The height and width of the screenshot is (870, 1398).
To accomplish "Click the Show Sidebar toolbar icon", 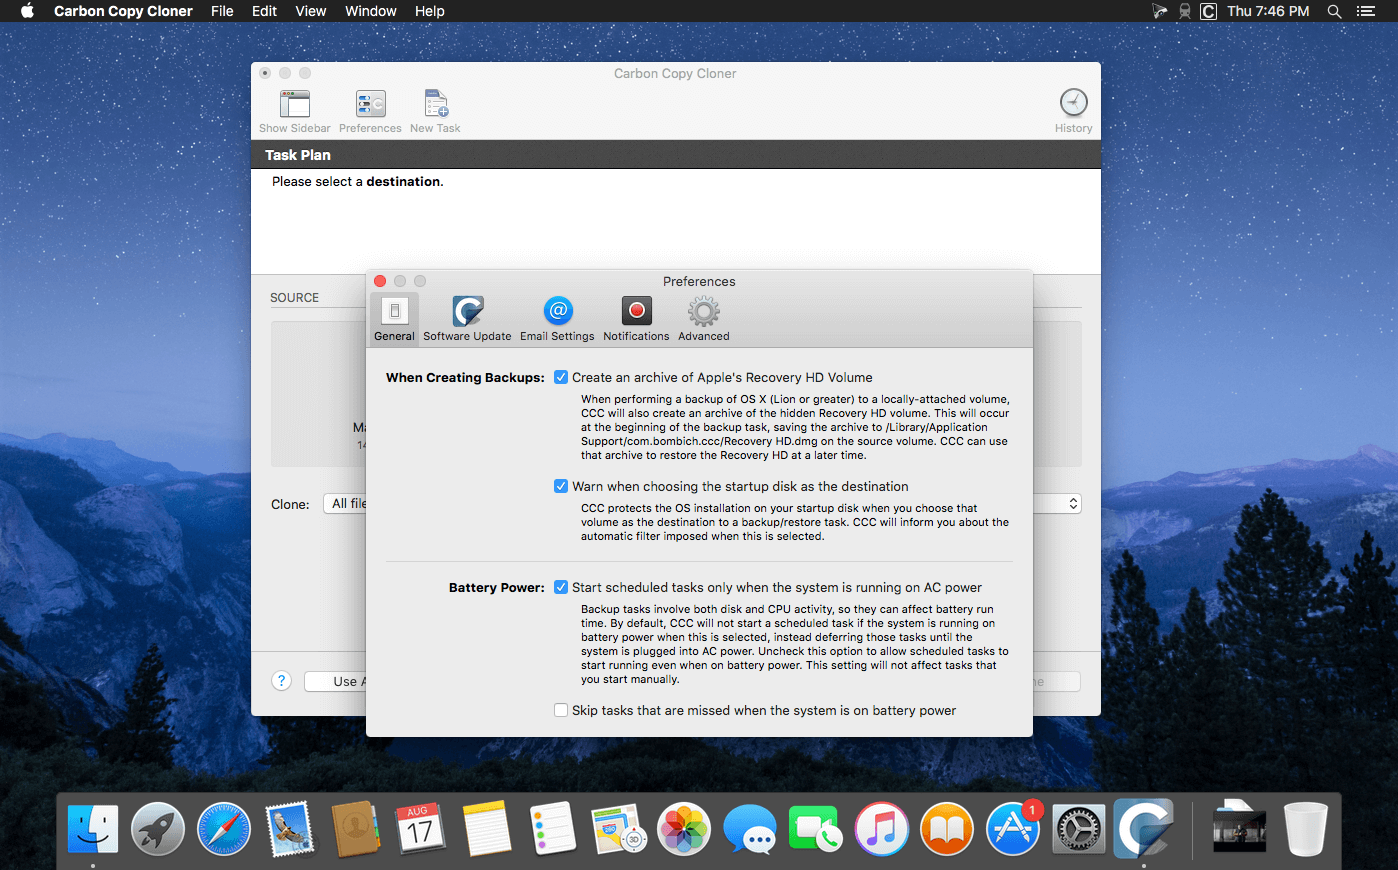I will pos(294,110).
